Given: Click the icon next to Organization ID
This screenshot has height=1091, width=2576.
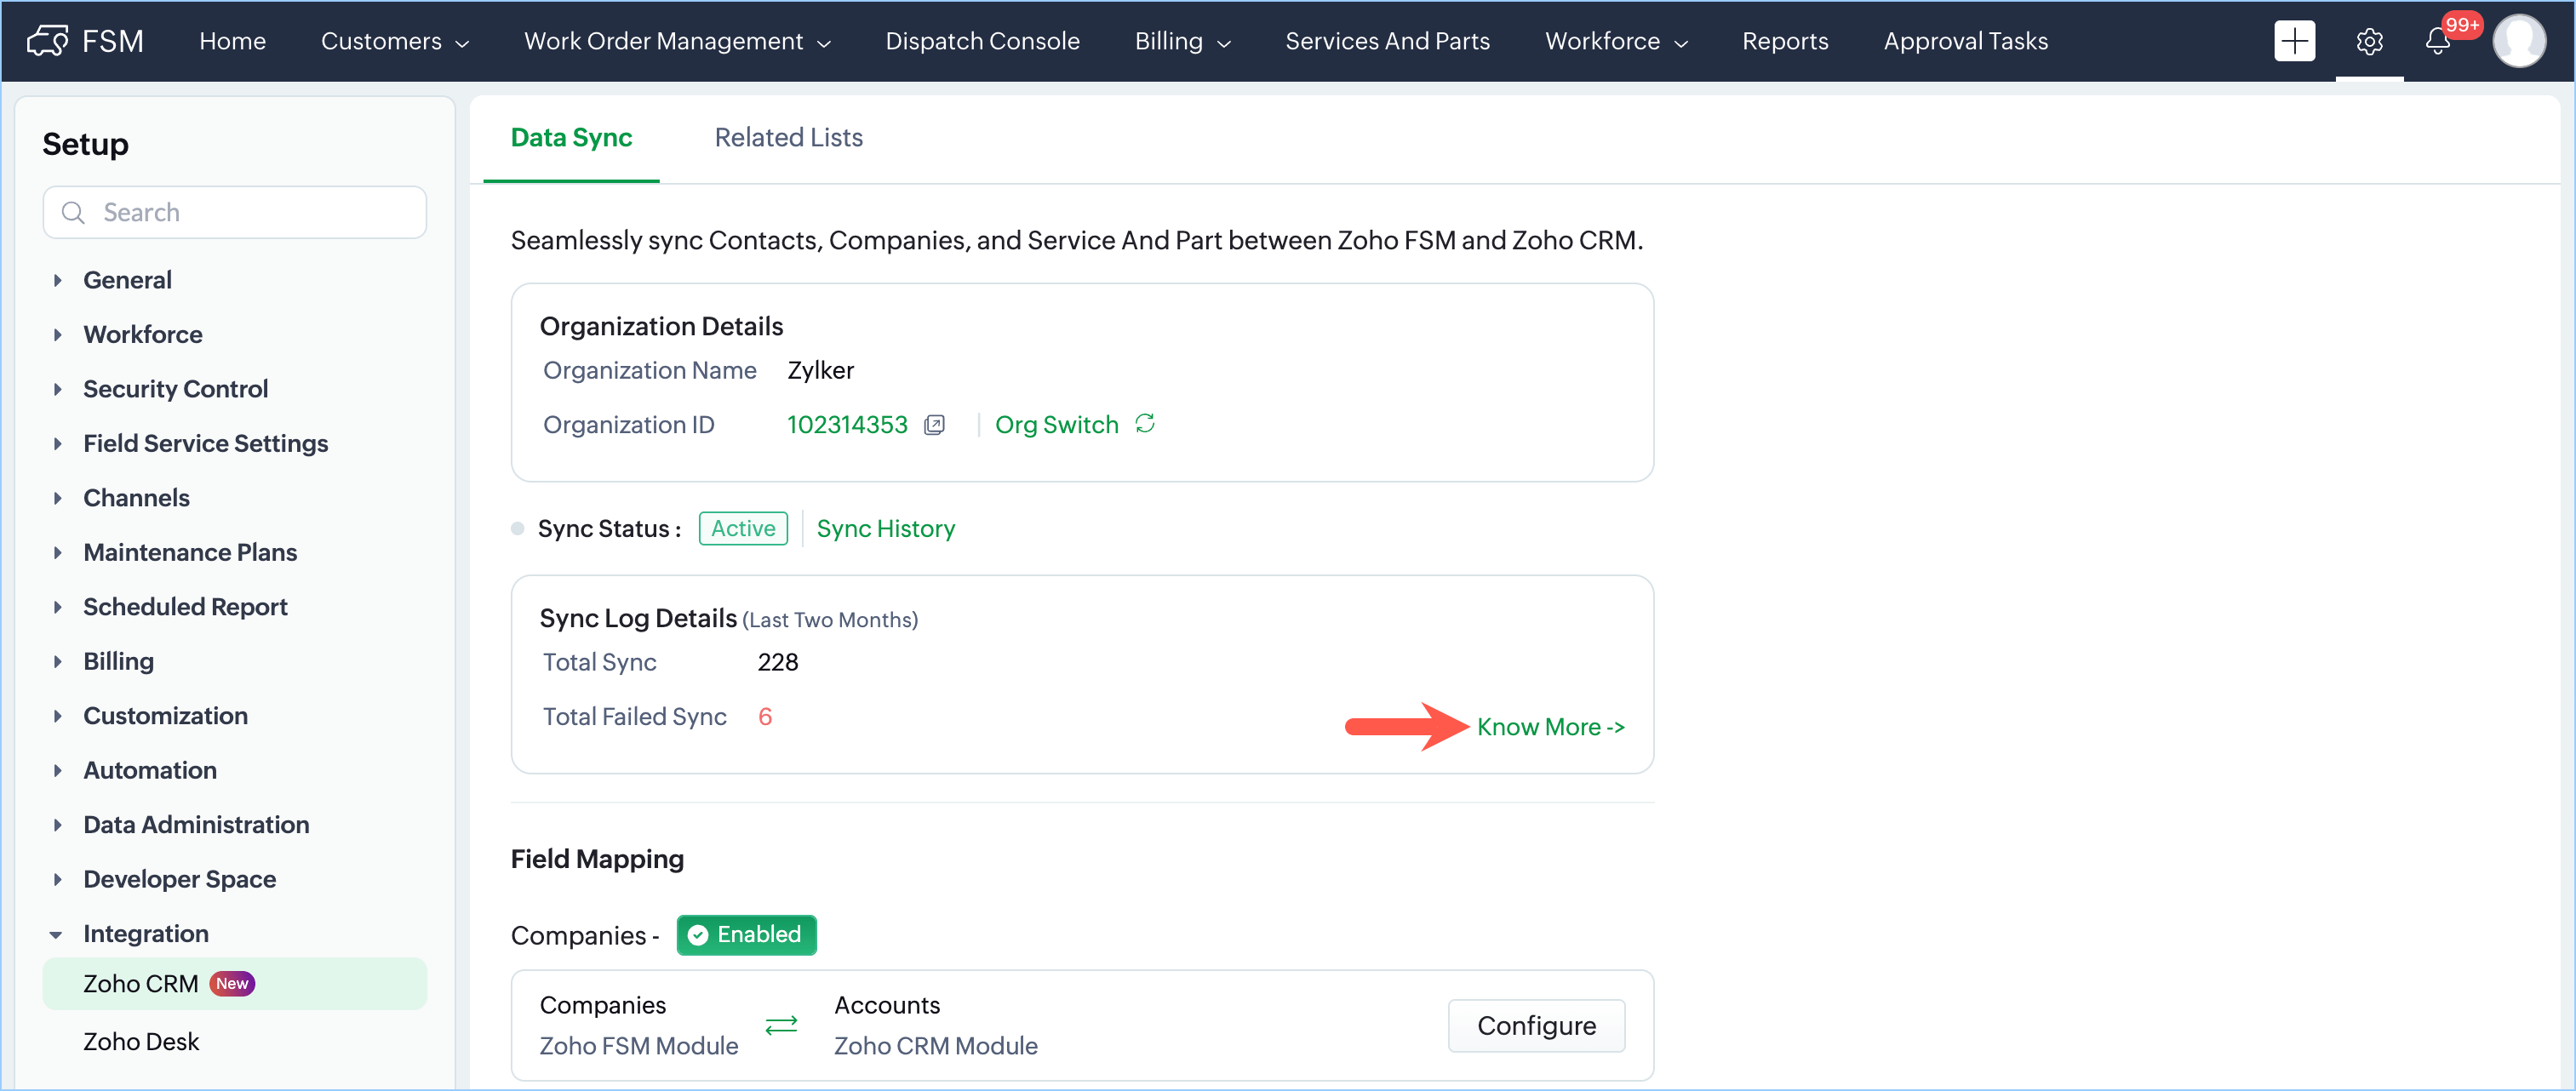Looking at the screenshot, I should [934, 425].
